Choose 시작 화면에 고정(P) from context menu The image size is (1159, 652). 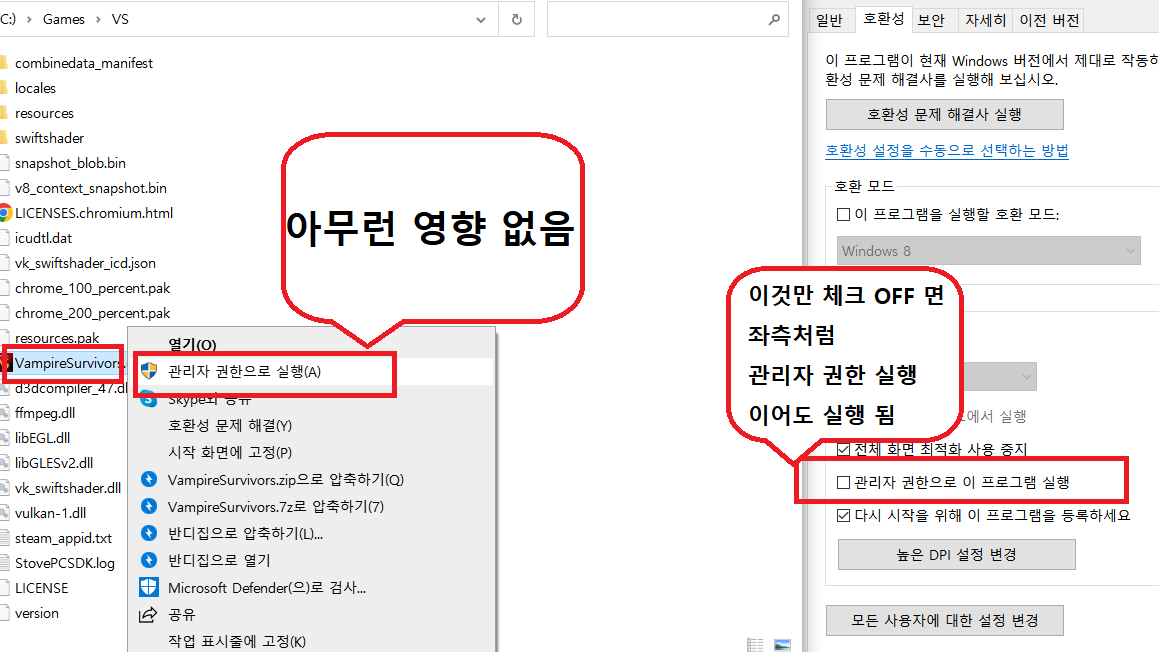229,452
